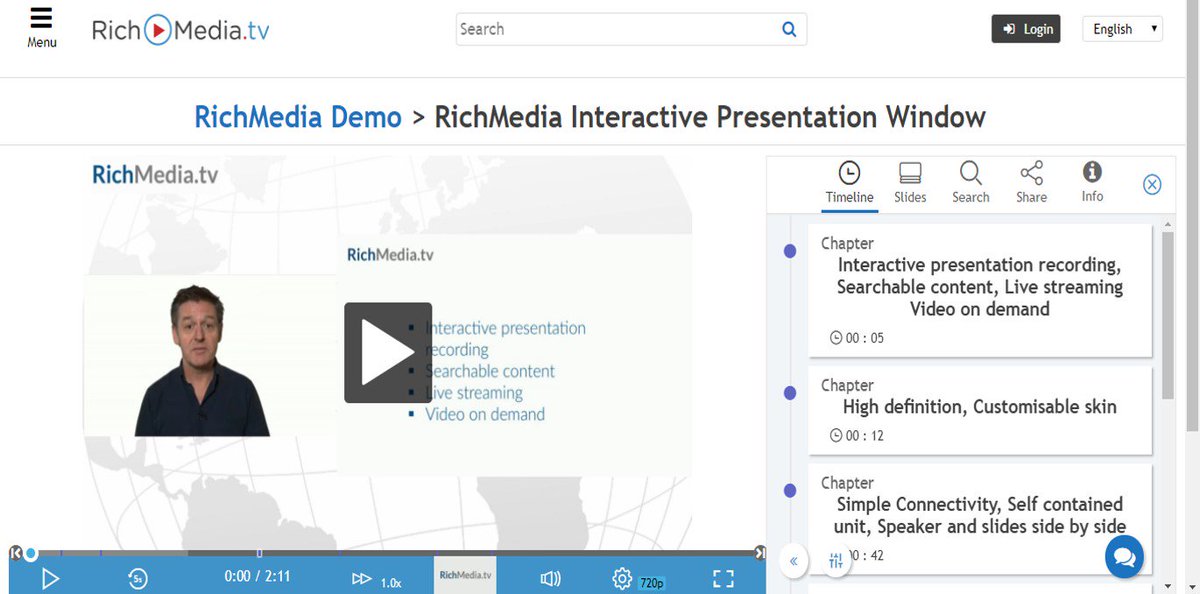Rewind the video 5 seconds

tap(138, 578)
